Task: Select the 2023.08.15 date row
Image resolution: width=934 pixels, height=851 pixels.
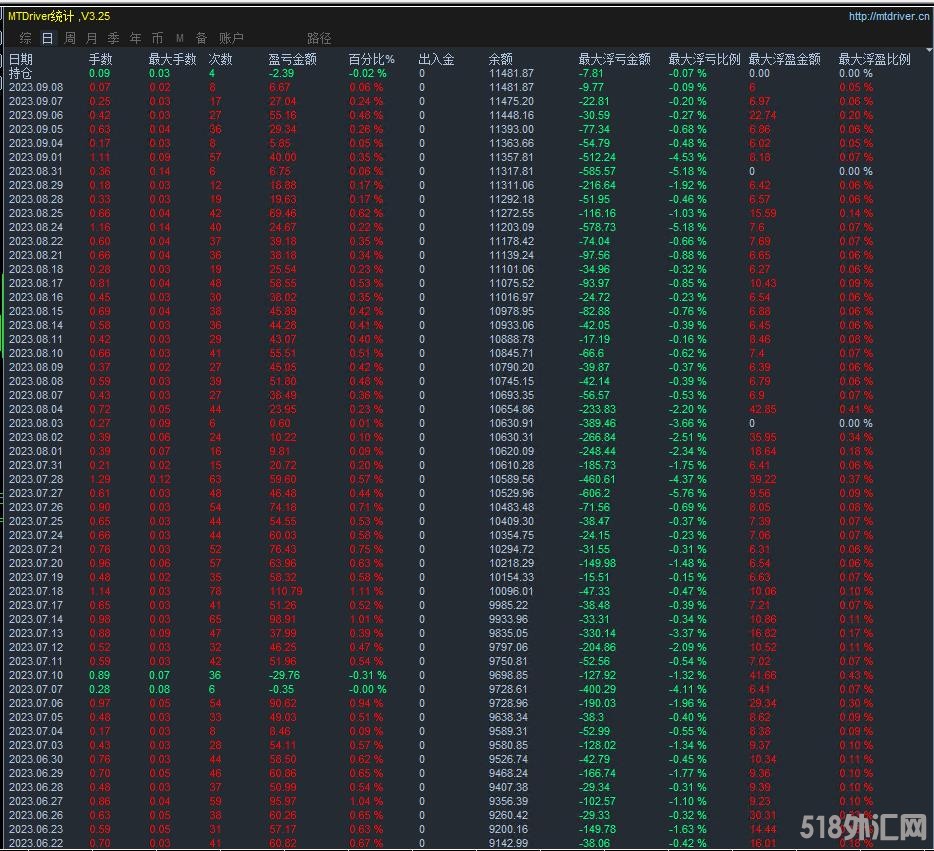Action: (36, 311)
